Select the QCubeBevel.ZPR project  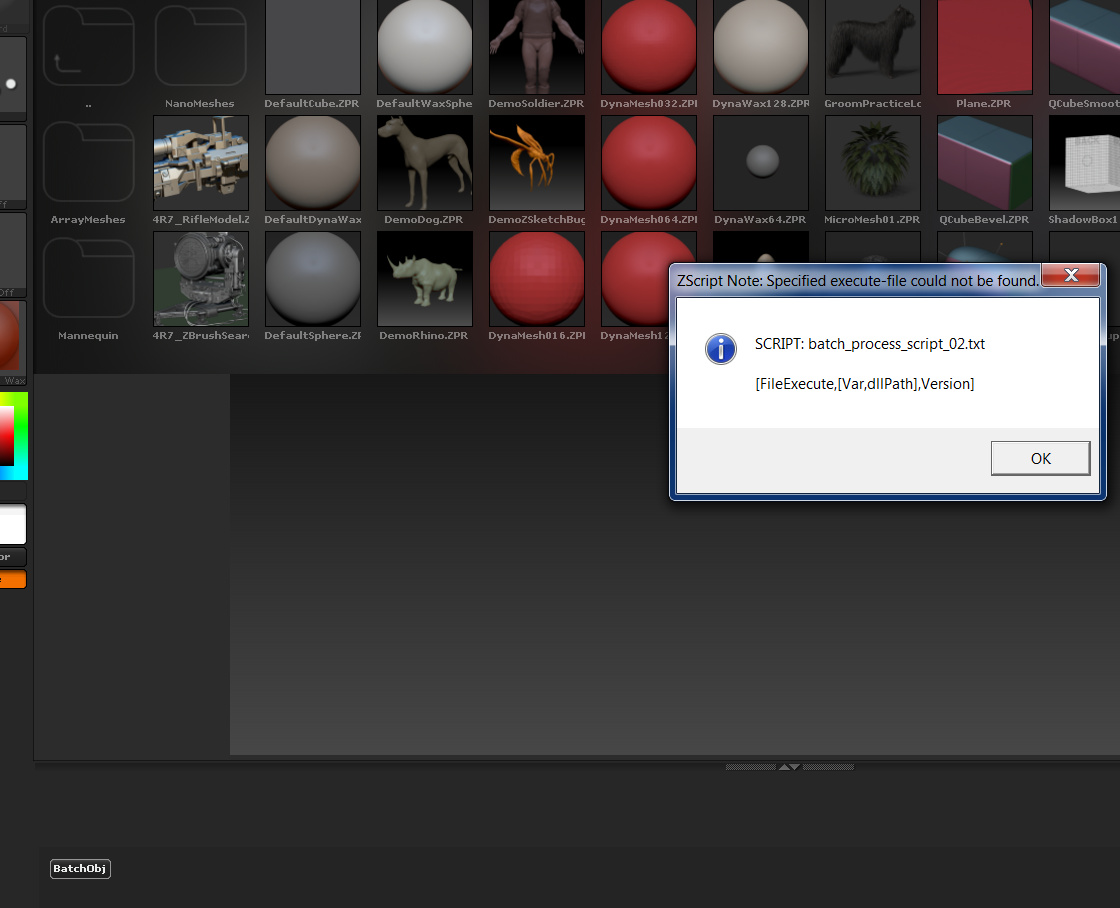point(984,163)
